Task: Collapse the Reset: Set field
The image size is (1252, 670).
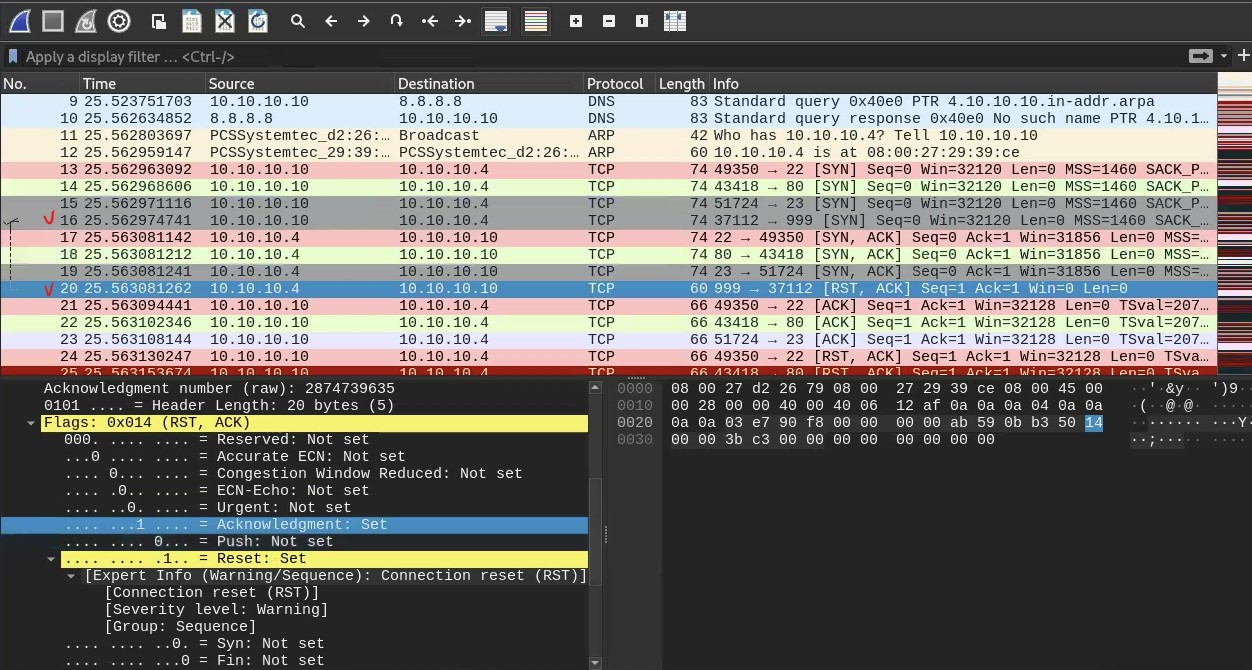Action: [x=51, y=559]
